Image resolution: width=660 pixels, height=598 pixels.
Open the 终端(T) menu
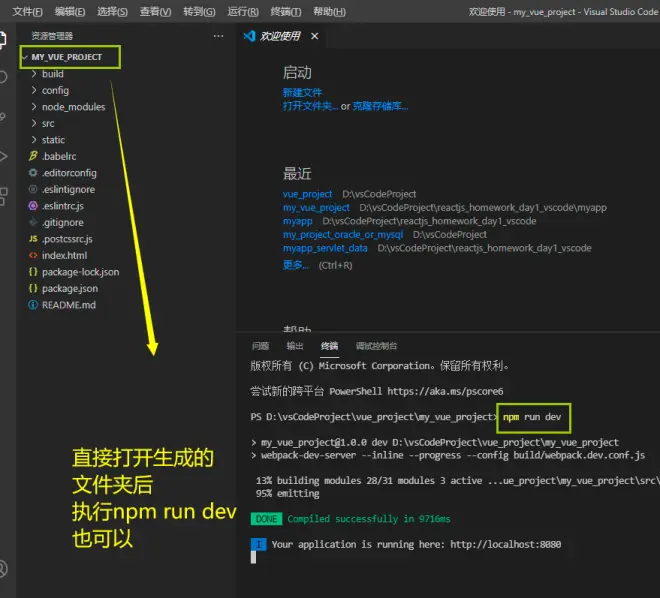coord(286,11)
